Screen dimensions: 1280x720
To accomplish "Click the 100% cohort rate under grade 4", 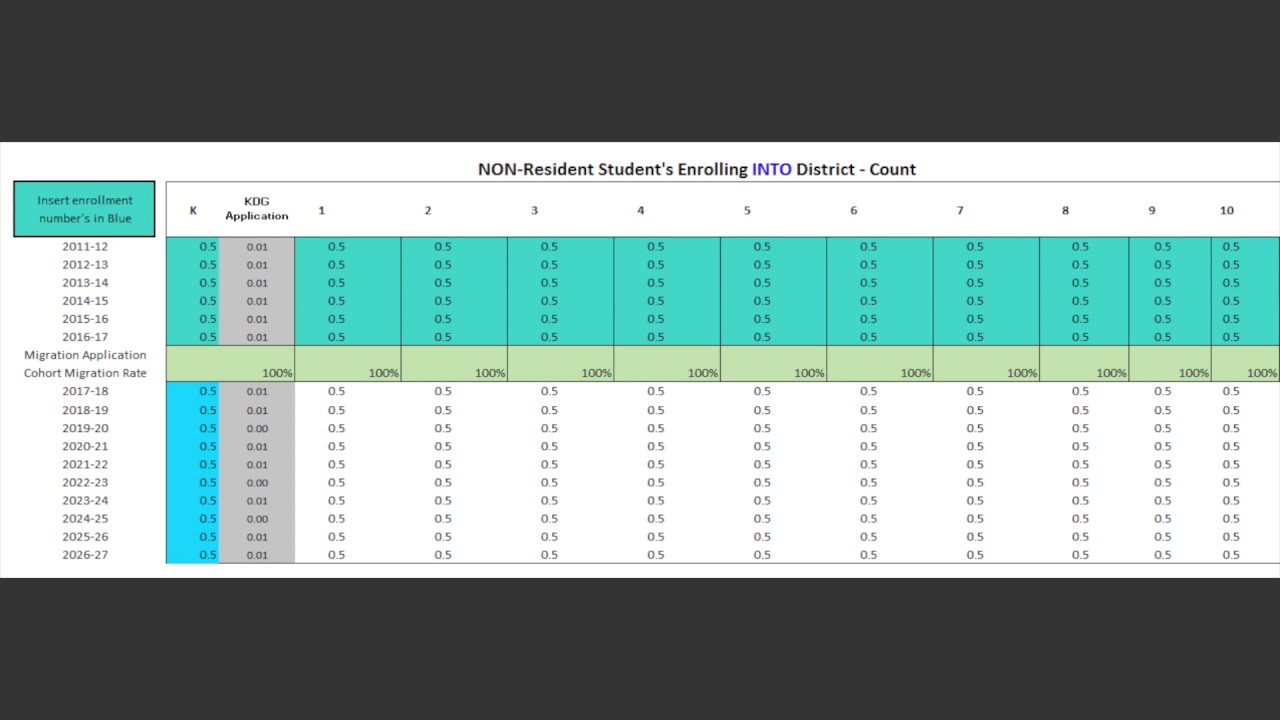I will (667, 373).
